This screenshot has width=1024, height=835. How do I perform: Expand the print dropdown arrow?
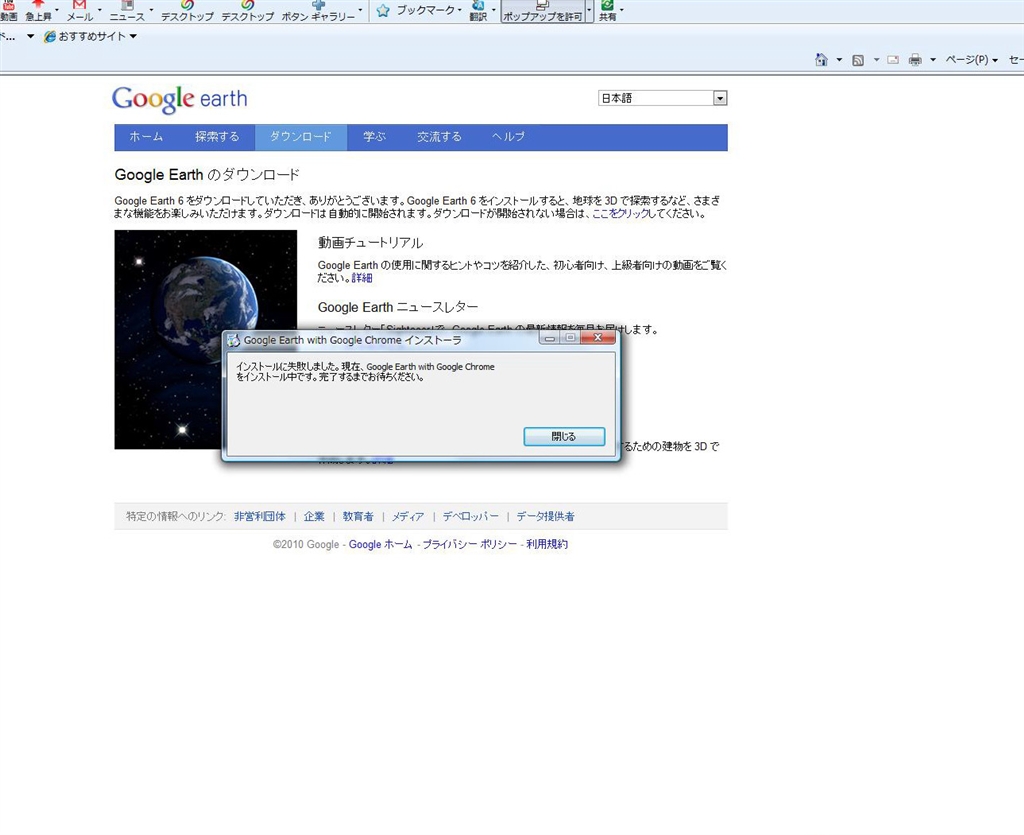click(933, 60)
